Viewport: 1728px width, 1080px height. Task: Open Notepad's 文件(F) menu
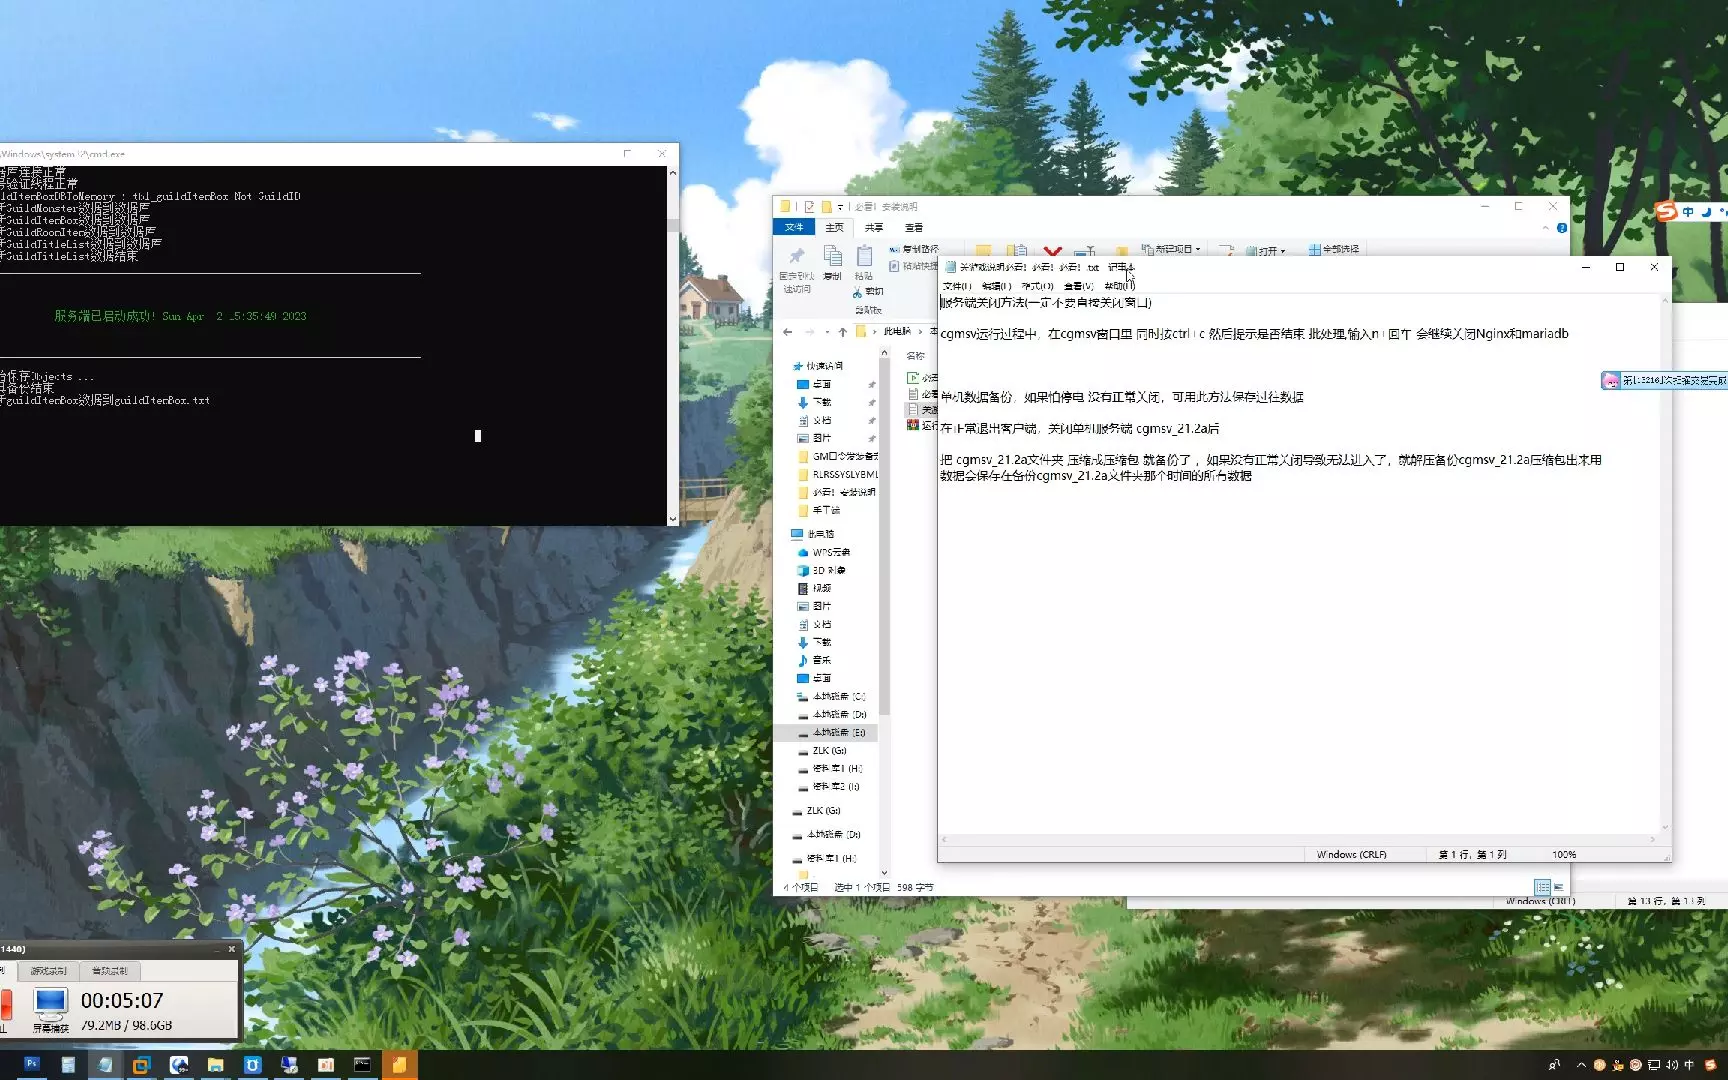[x=957, y=286]
